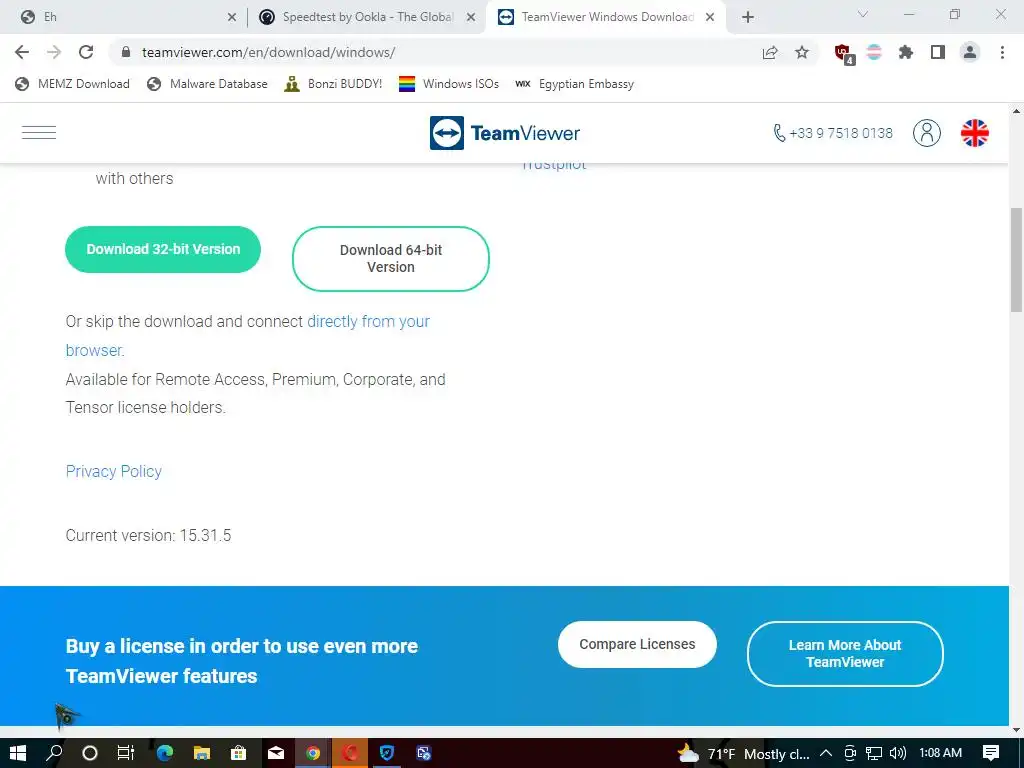
Task: Open the Windows Start menu
Action: [x=18, y=753]
